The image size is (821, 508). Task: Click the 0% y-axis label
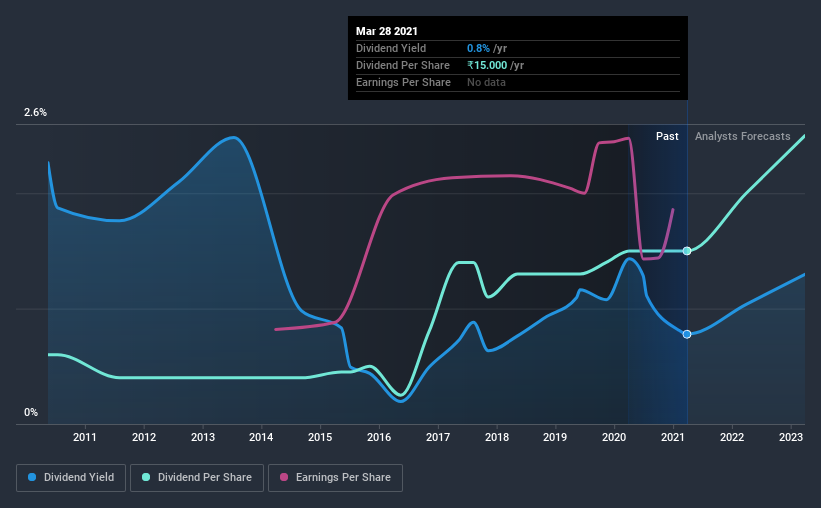[31, 413]
